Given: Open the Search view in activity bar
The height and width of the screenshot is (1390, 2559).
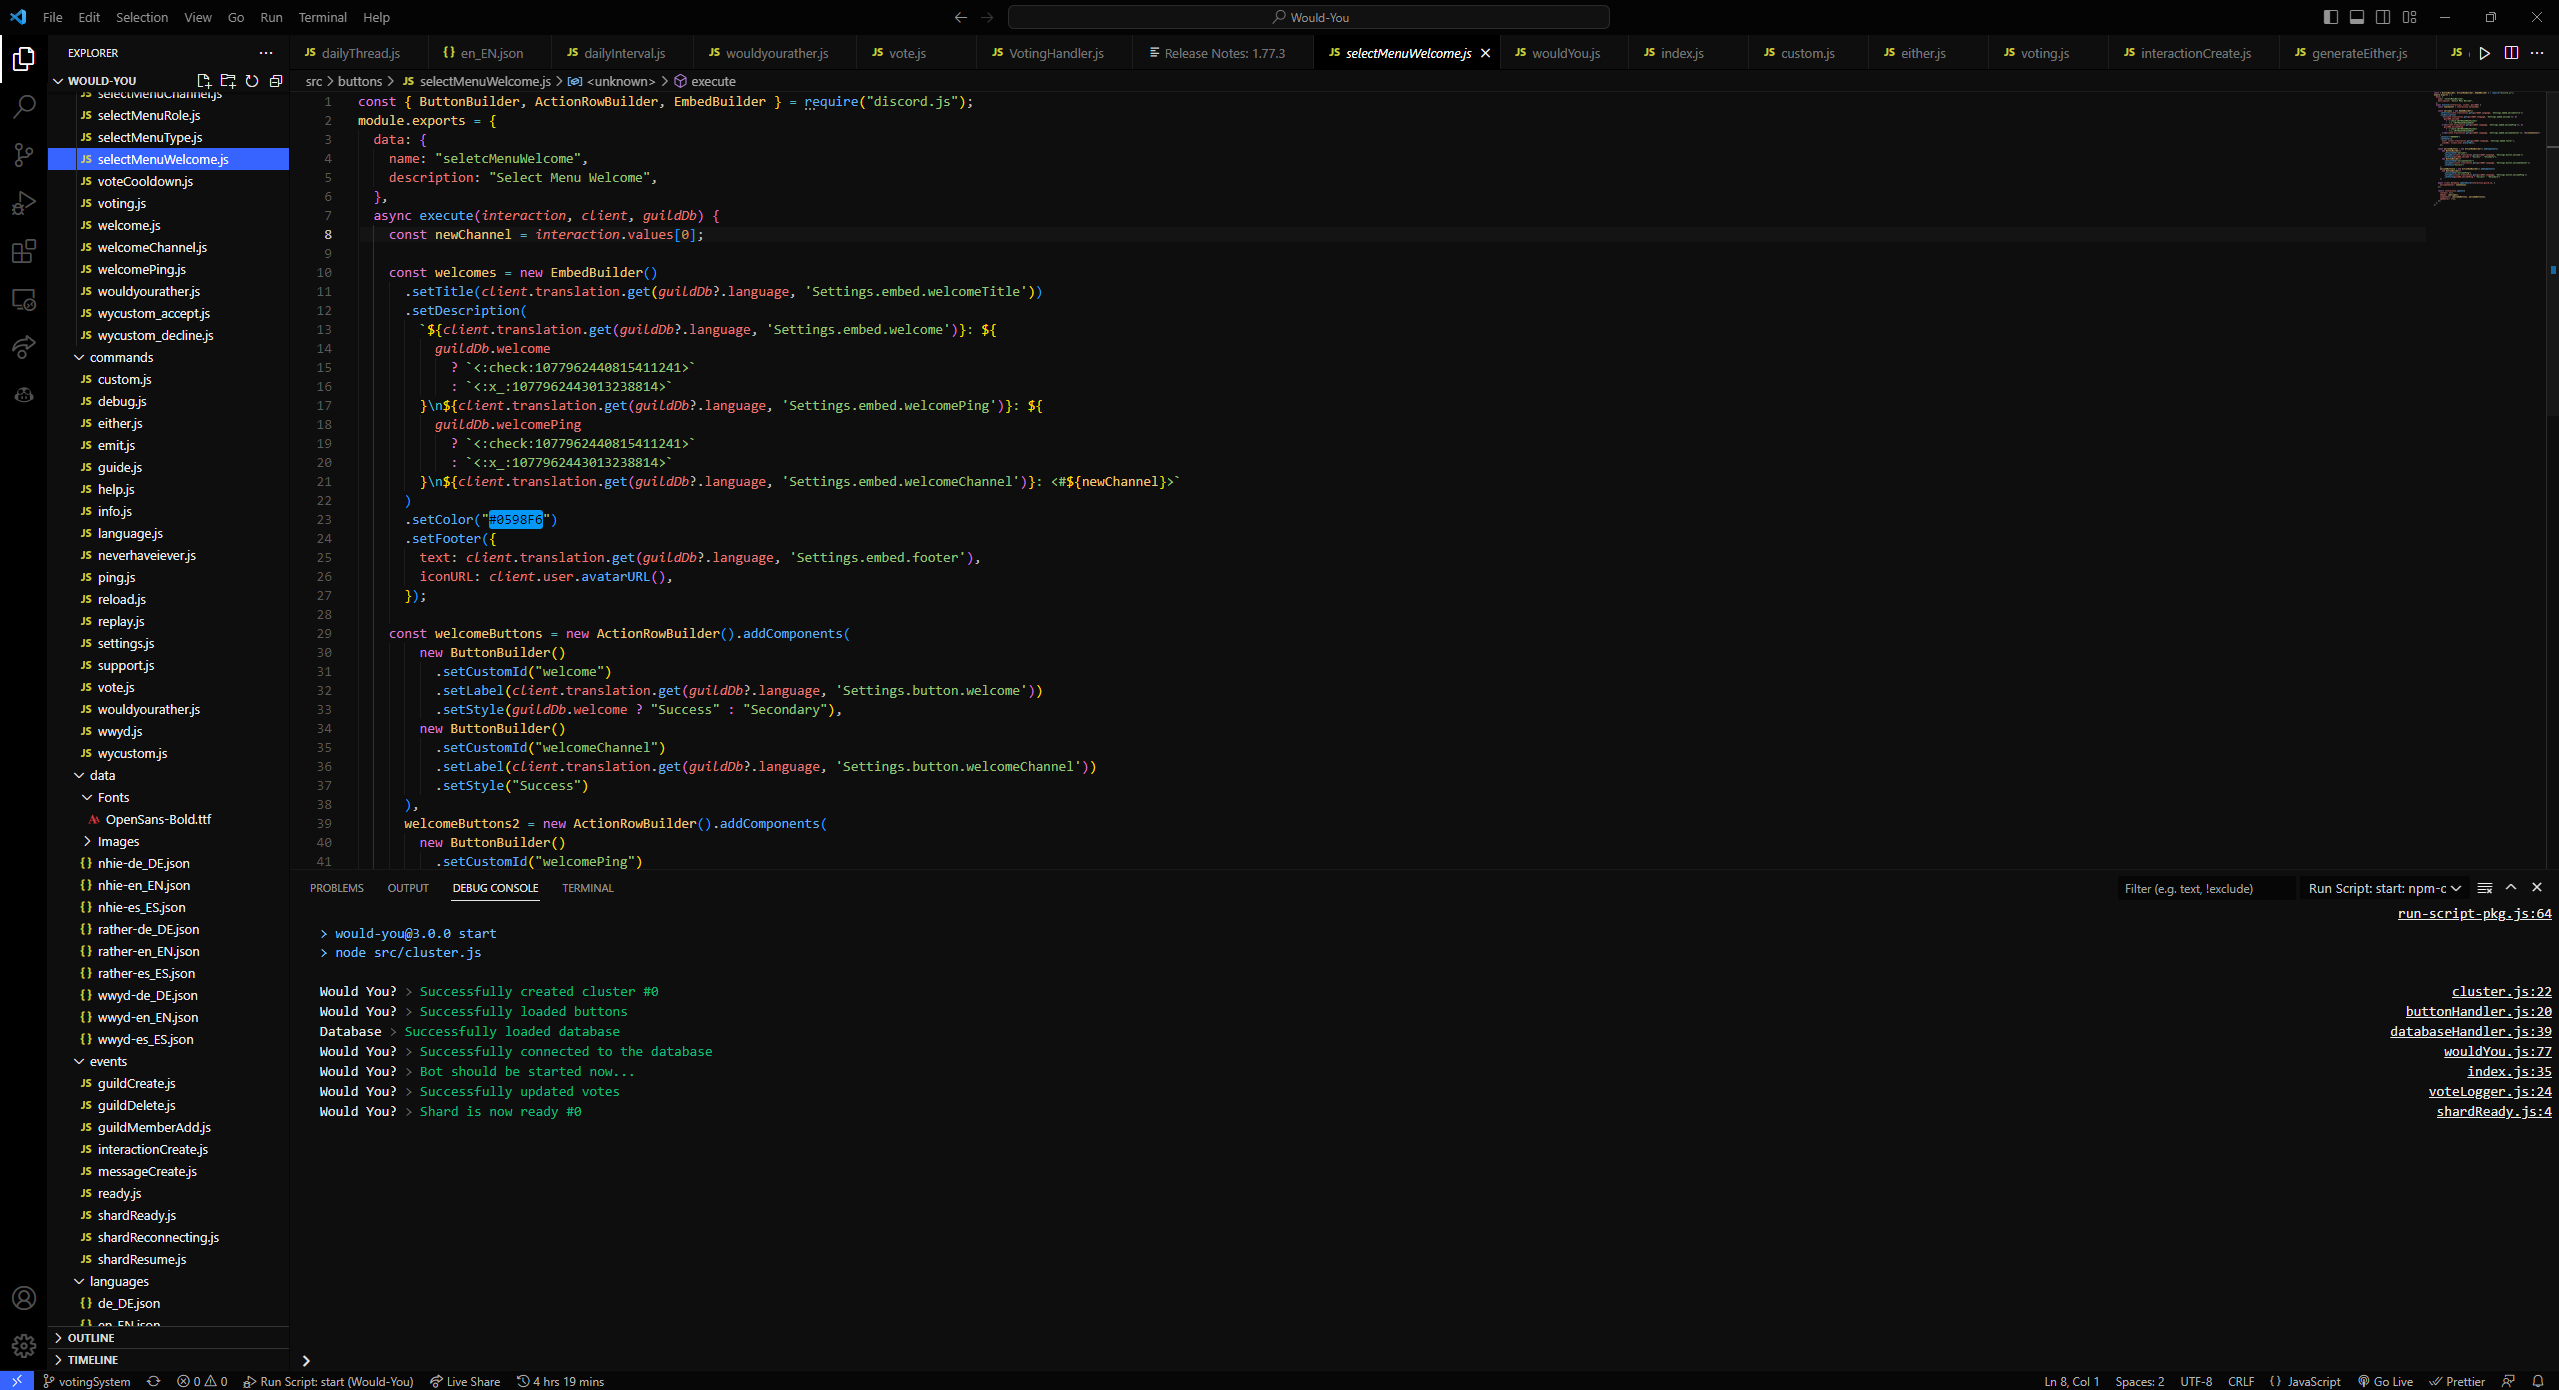Looking at the screenshot, I should tap(24, 106).
